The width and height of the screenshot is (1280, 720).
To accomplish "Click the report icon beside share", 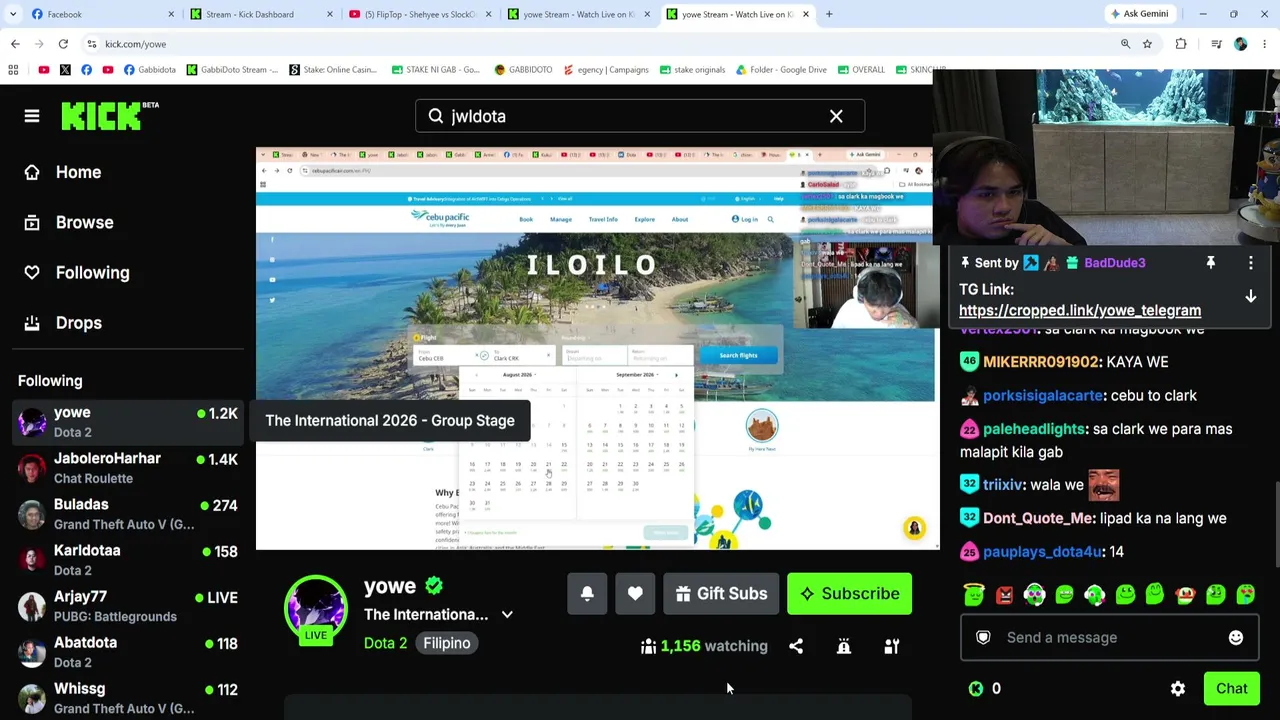I will coord(844,646).
